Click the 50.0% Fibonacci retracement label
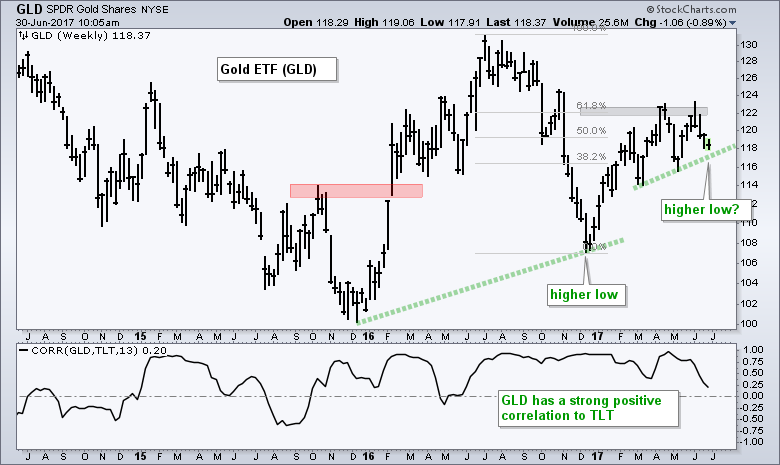The width and height of the screenshot is (780, 465). (x=591, y=130)
